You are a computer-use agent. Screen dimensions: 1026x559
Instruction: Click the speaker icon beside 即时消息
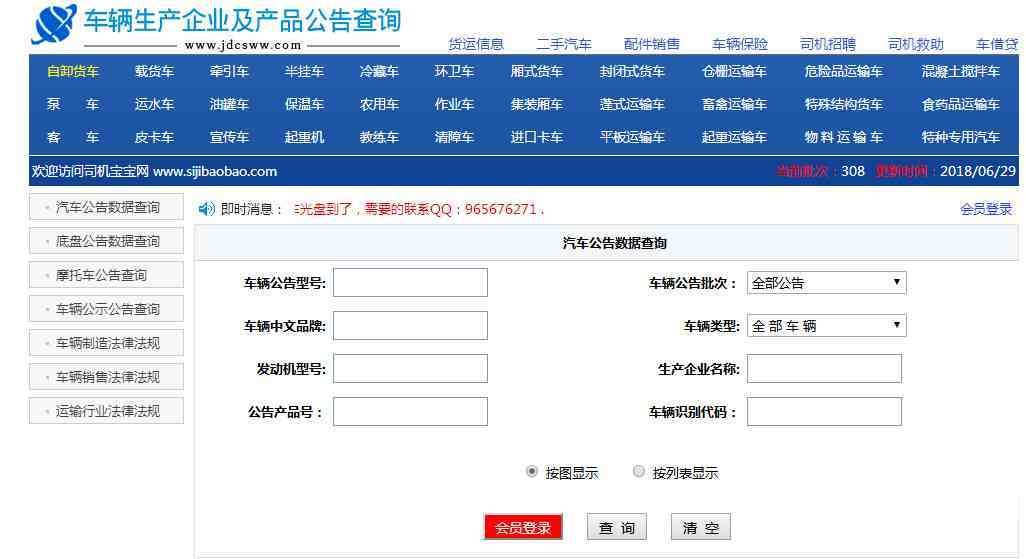206,209
